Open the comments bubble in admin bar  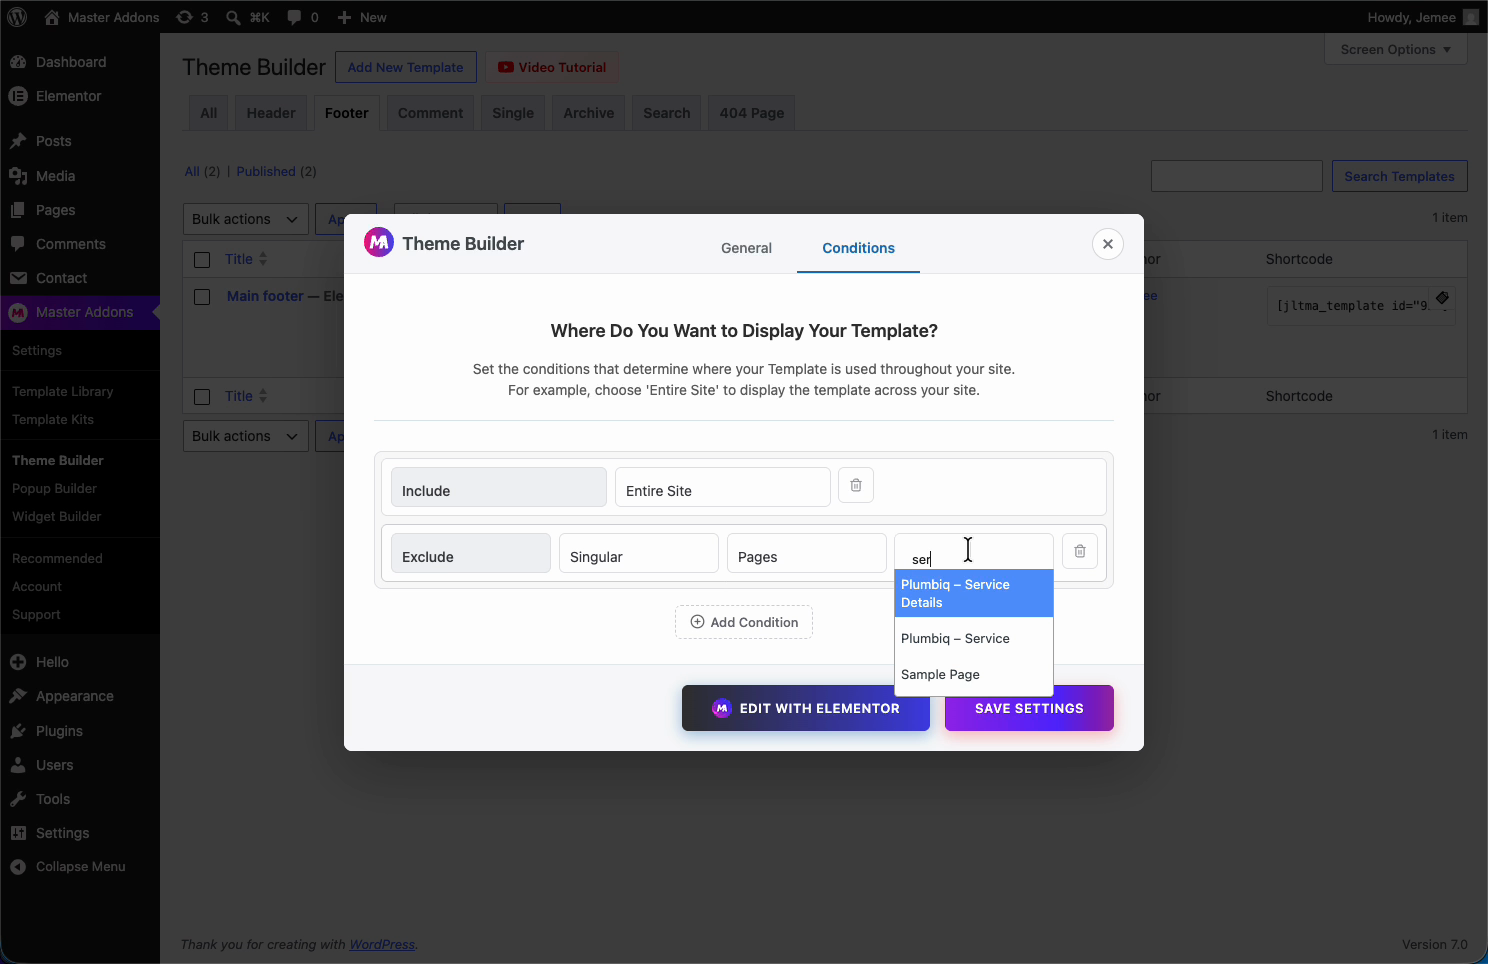[303, 17]
